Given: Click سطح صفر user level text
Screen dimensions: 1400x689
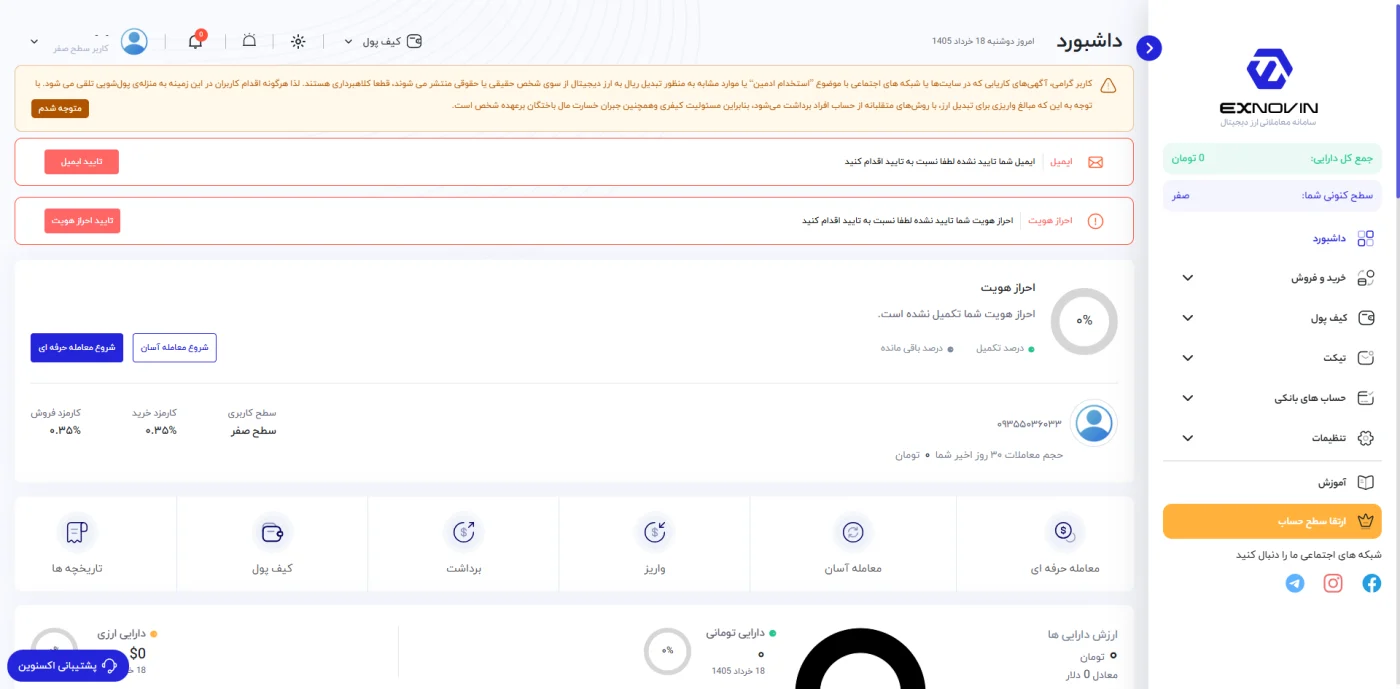Looking at the screenshot, I should pos(253,431).
